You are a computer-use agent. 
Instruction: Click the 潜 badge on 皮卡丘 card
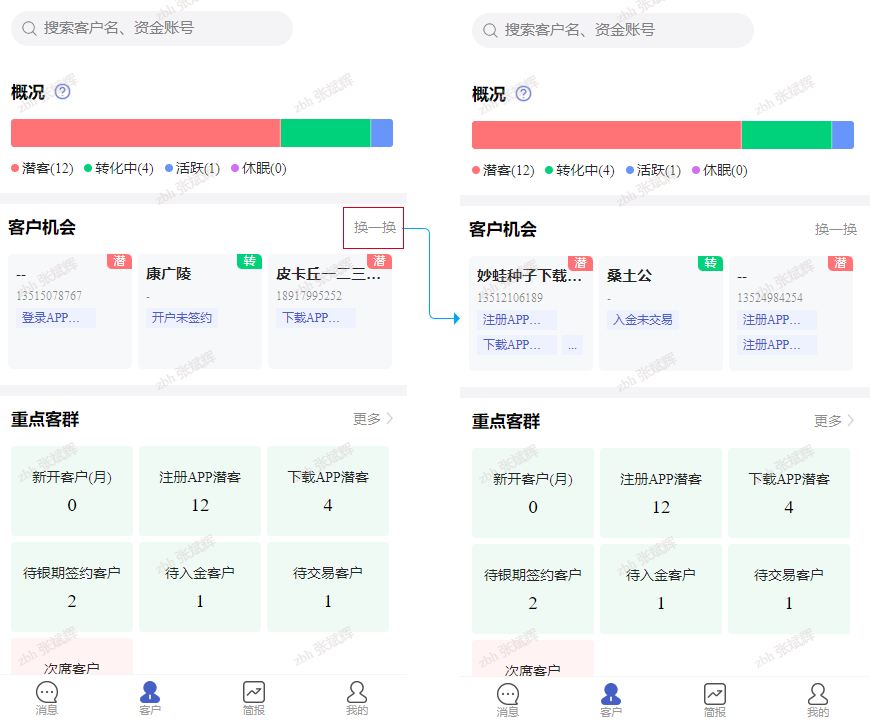tap(380, 261)
